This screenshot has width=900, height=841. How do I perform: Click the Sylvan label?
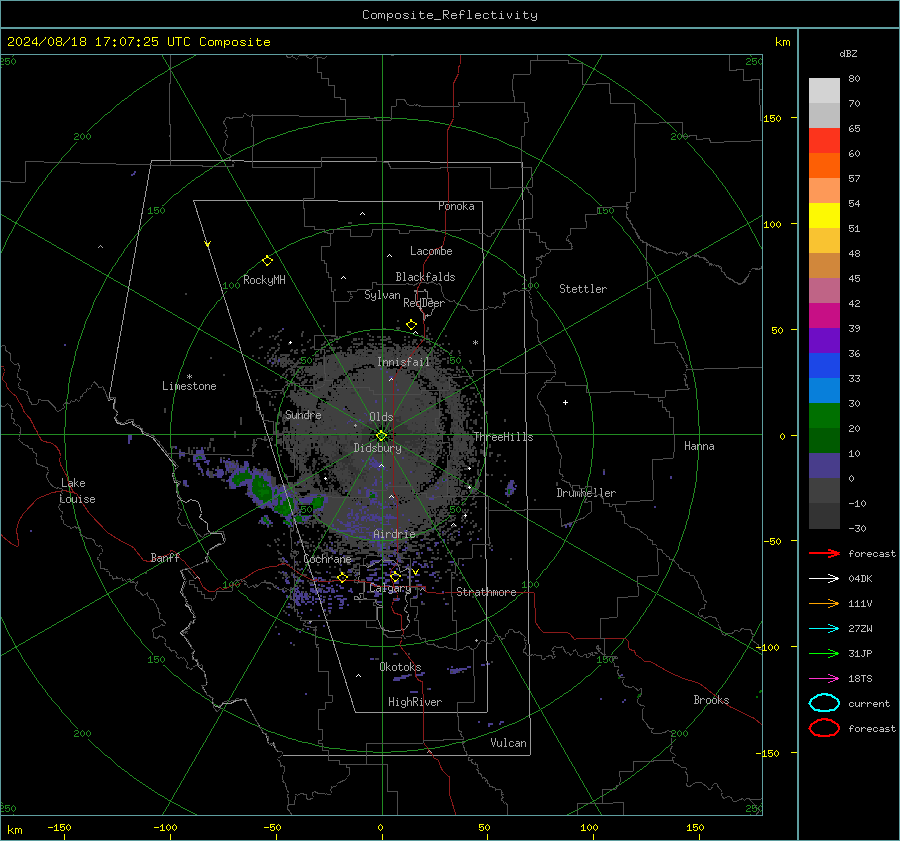click(x=382, y=294)
